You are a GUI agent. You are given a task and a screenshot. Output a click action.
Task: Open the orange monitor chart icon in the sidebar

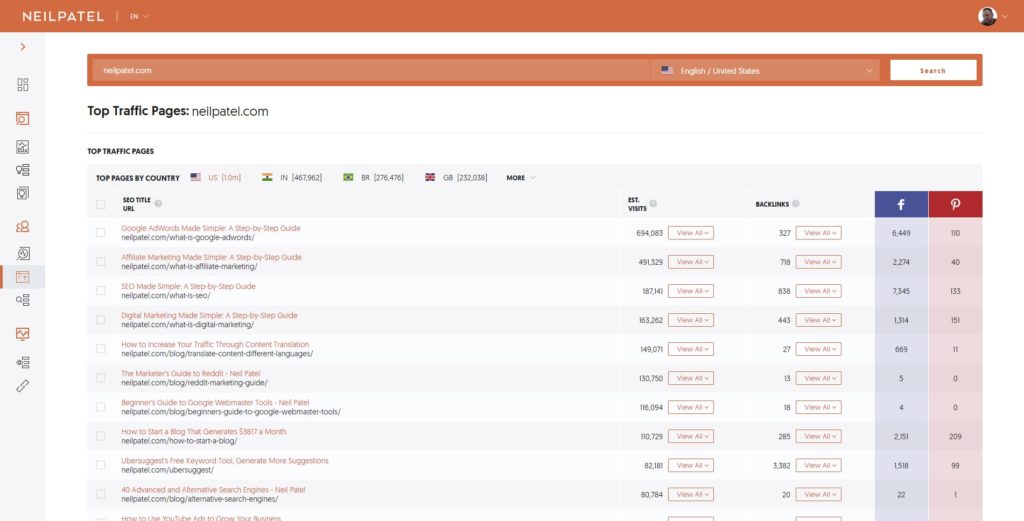(23, 334)
